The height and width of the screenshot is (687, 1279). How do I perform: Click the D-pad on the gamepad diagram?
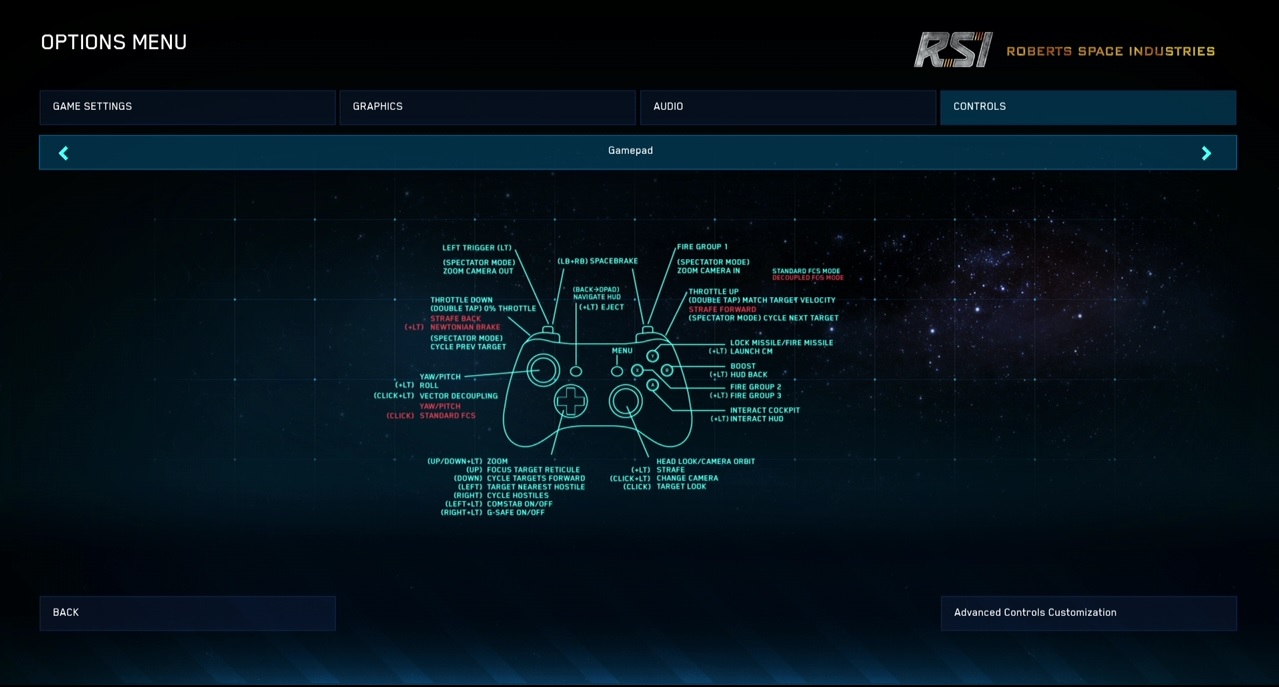click(571, 402)
